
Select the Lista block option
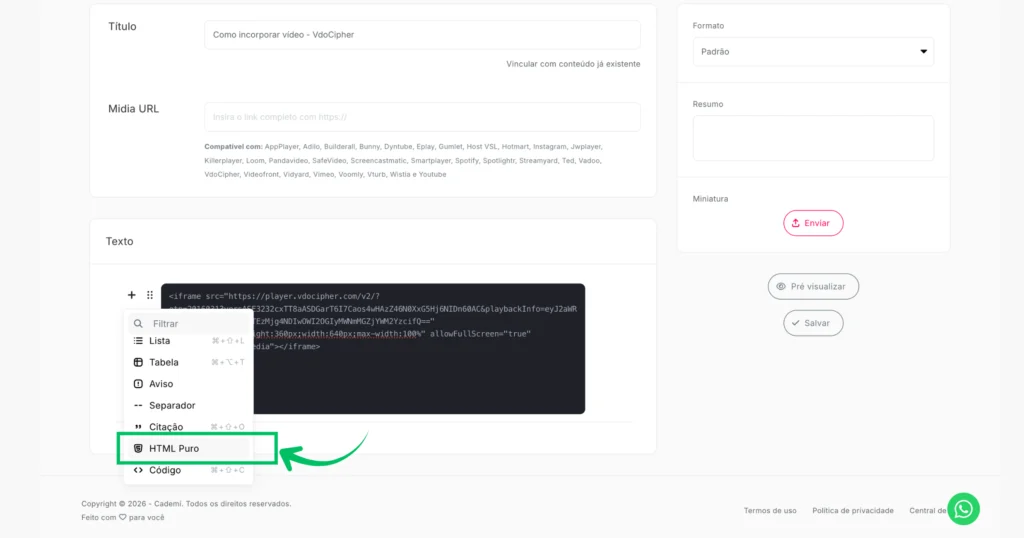click(x=188, y=341)
